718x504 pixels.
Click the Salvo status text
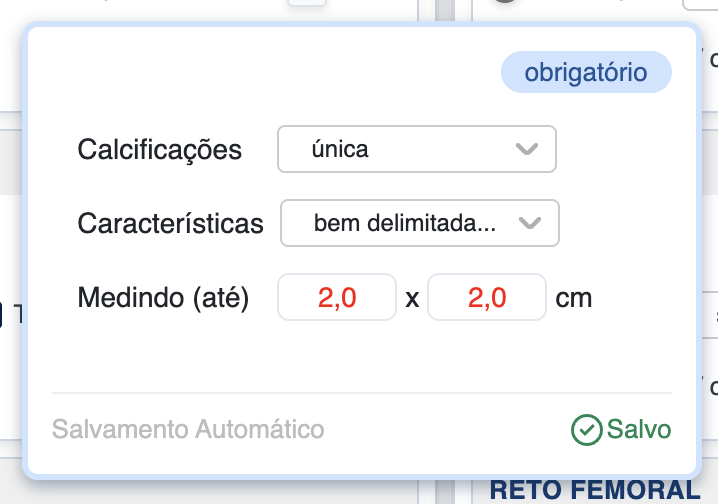tap(639, 430)
